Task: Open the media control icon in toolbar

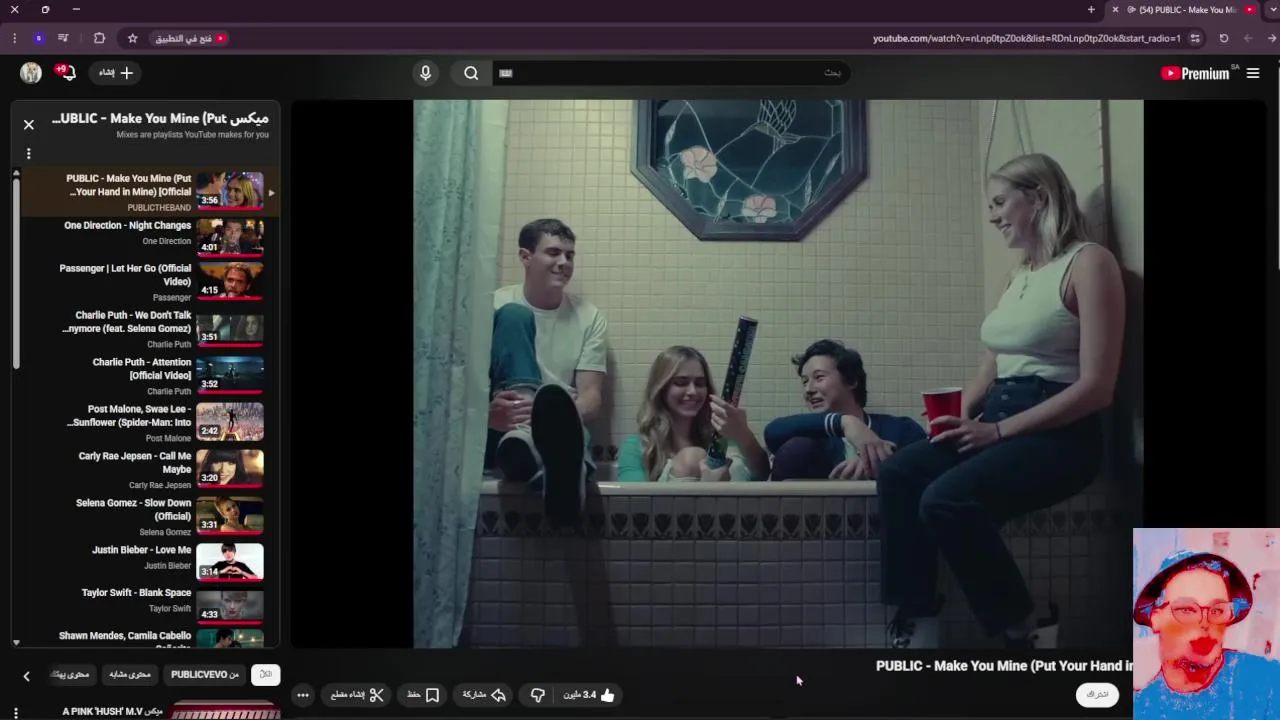Action: pyautogui.click(x=63, y=38)
